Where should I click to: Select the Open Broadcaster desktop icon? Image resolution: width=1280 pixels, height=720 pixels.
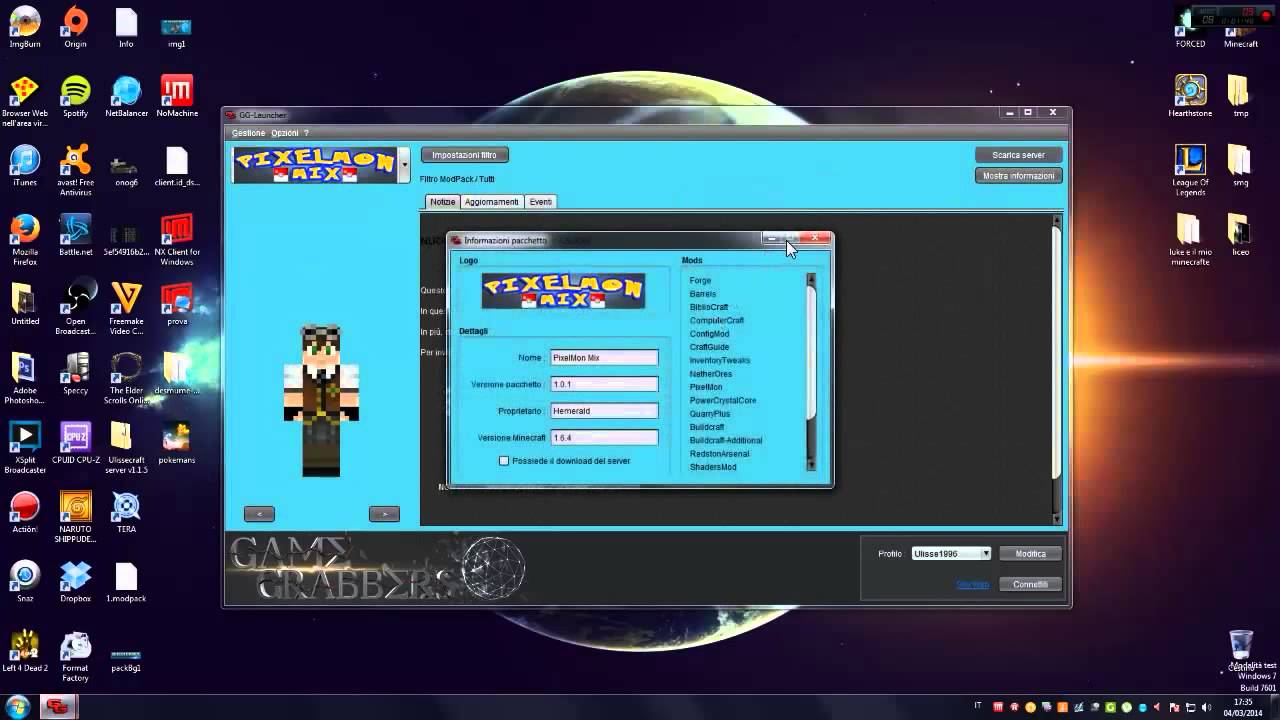click(x=75, y=309)
